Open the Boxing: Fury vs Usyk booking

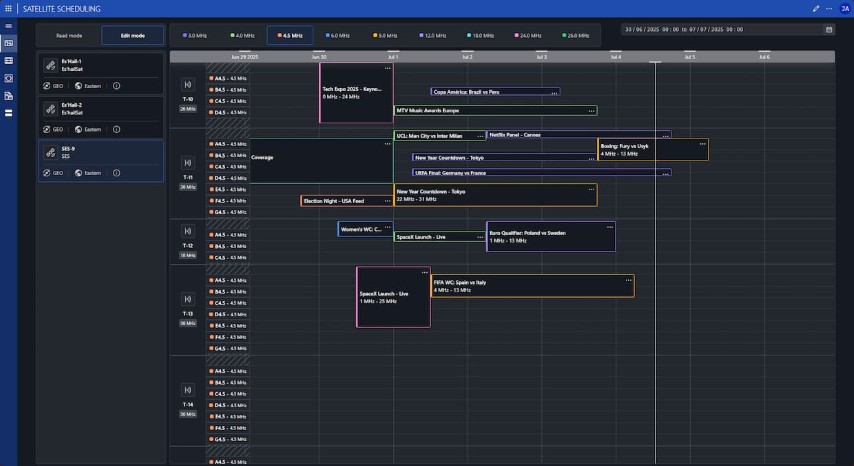point(650,150)
